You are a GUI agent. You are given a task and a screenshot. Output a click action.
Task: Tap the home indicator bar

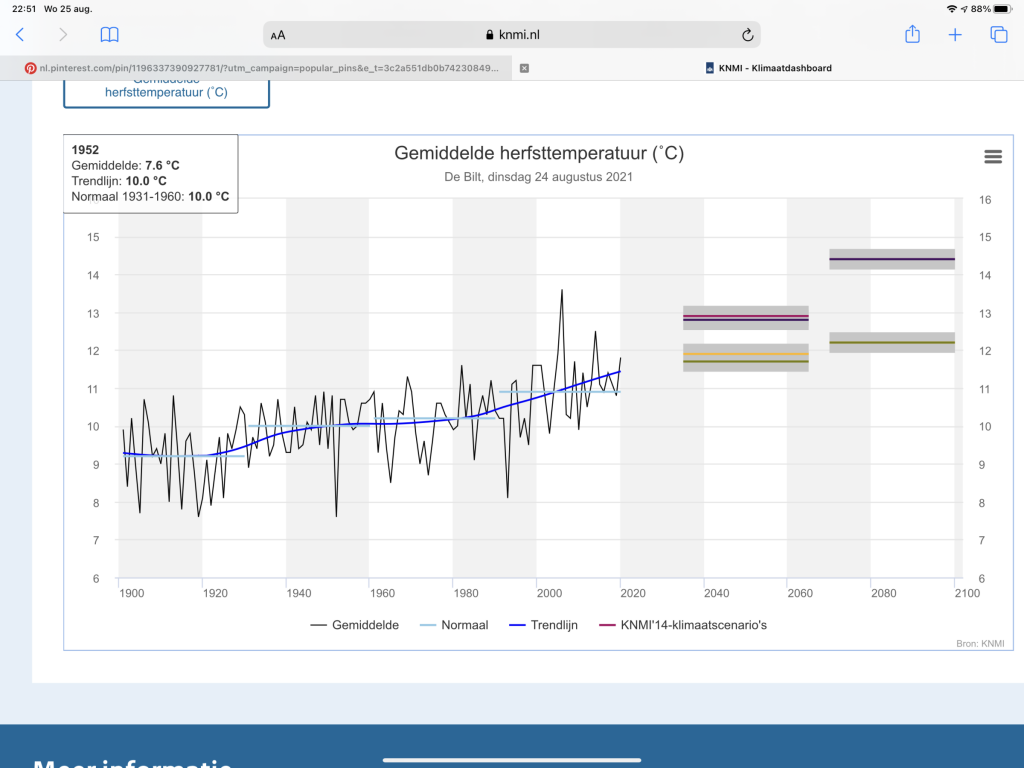[512, 760]
